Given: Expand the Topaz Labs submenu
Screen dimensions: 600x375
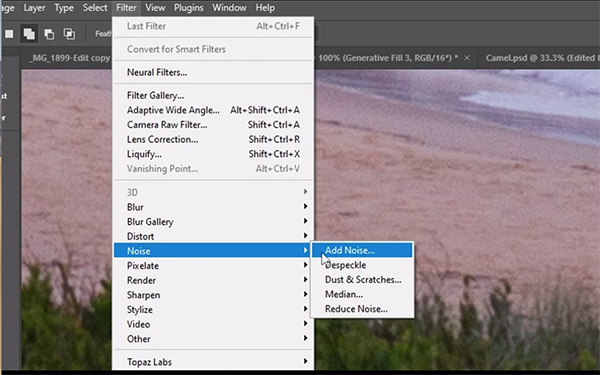Looking at the screenshot, I should (x=213, y=362).
